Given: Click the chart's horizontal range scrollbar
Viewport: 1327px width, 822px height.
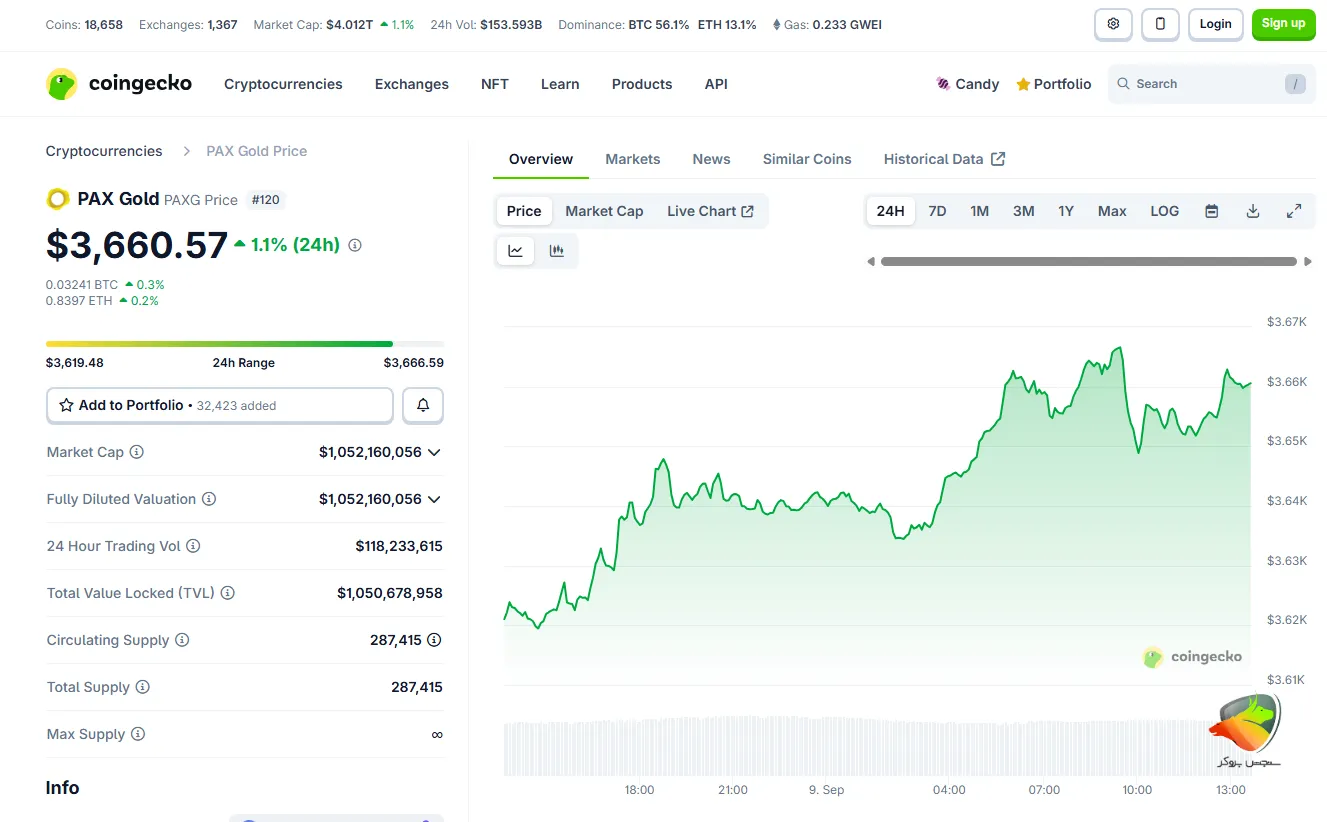Looking at the screenshot, I should point(1088,262).
